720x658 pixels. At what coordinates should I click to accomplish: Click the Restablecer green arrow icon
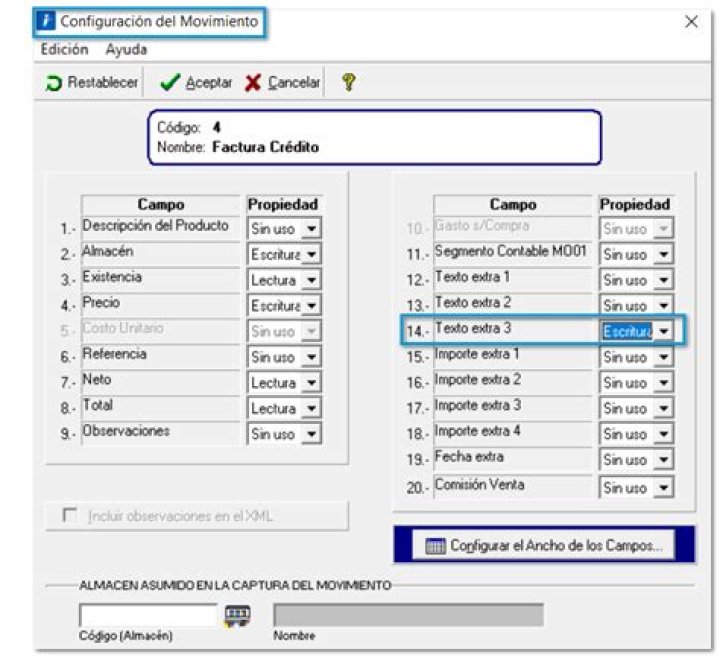click(x=55, y=83)
